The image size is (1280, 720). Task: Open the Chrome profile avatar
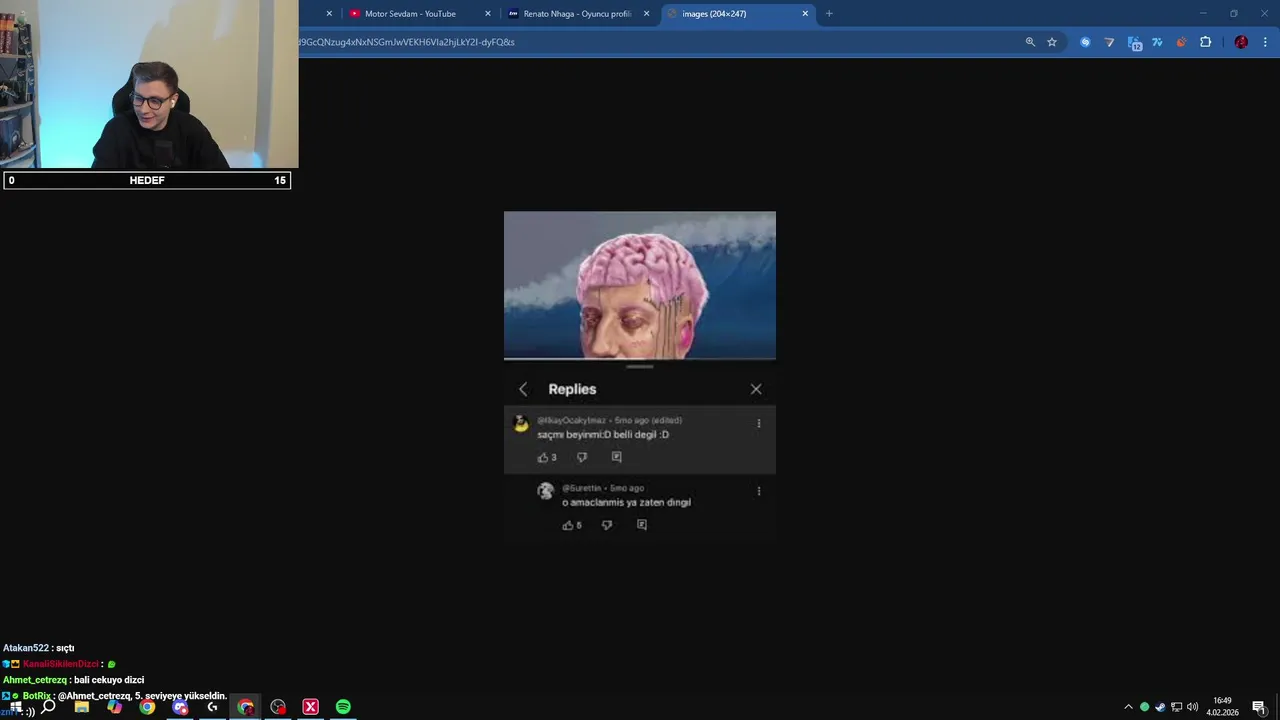1241,42
